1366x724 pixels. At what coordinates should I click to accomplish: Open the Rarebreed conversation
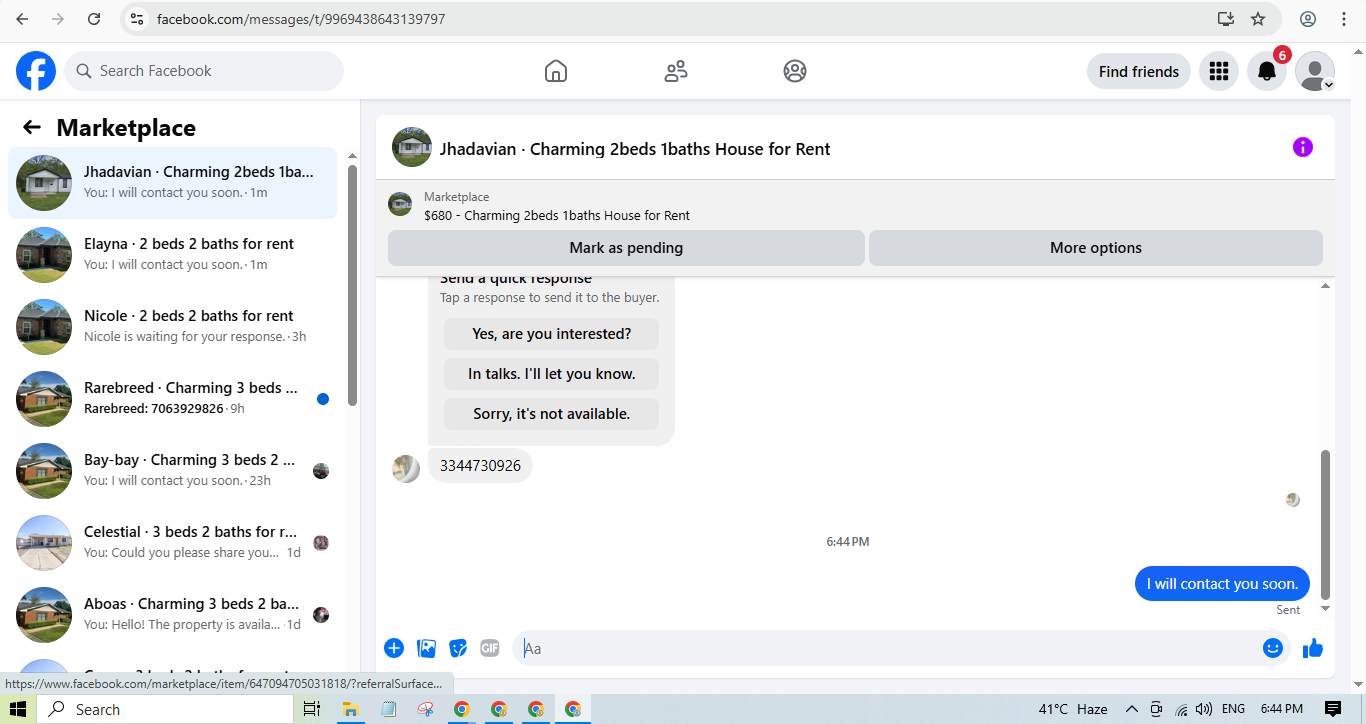(172, 398)
